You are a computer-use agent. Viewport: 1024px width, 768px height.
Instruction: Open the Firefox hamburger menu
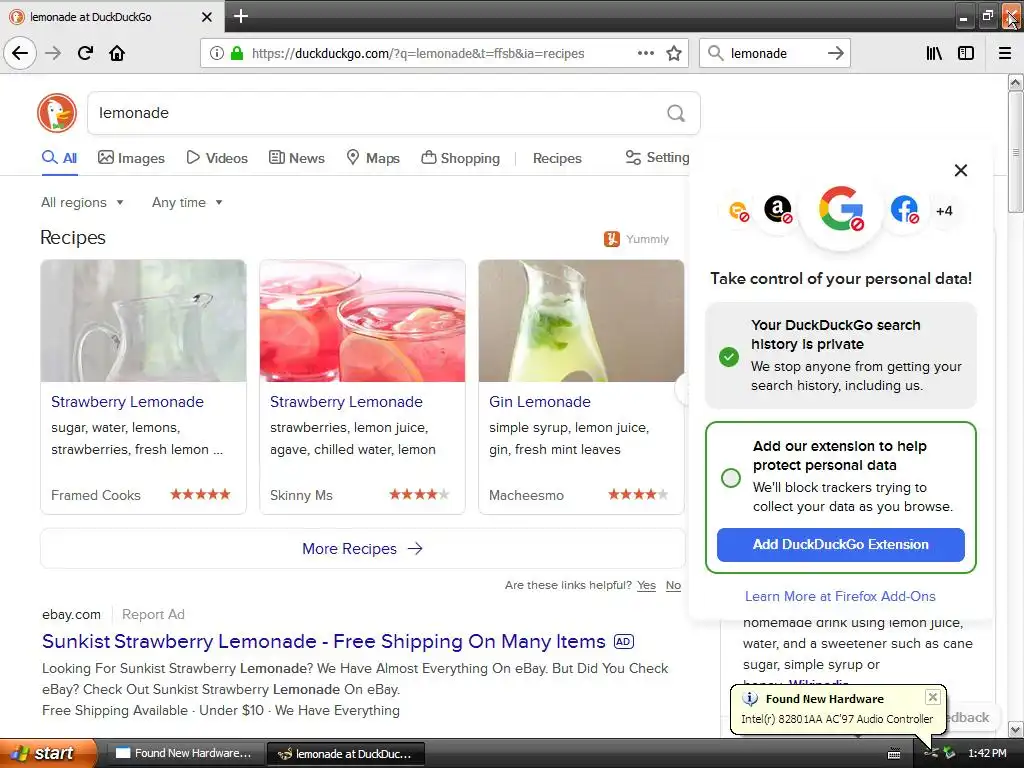tap(1005, 53)
